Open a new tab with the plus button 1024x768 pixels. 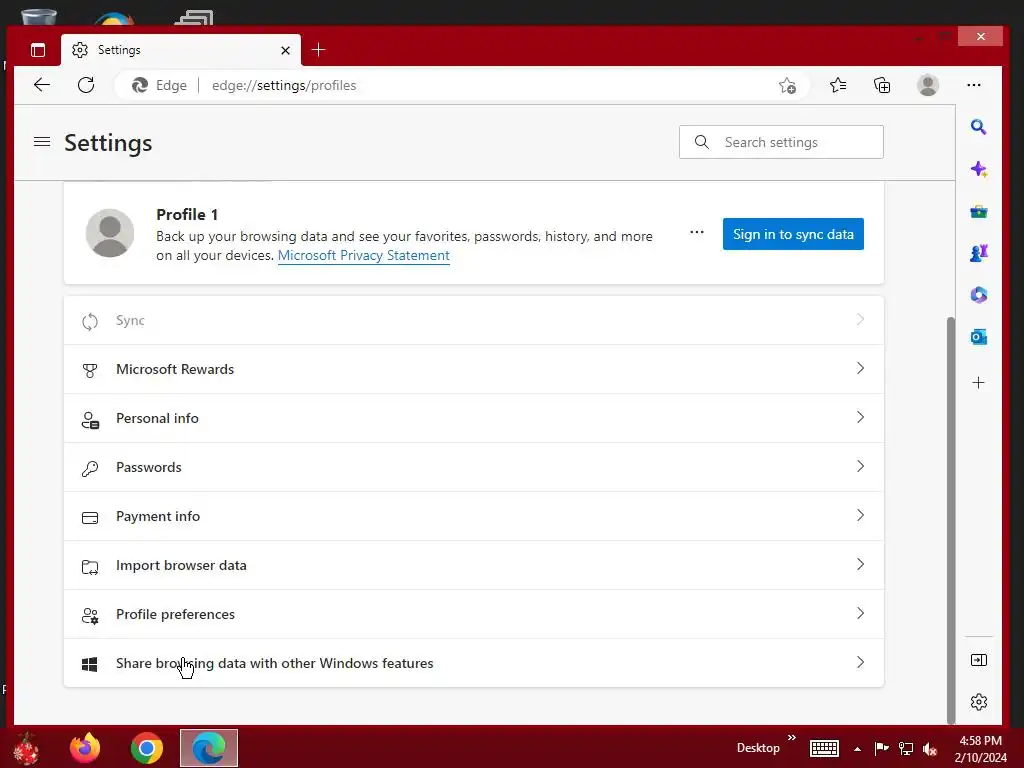319,50
